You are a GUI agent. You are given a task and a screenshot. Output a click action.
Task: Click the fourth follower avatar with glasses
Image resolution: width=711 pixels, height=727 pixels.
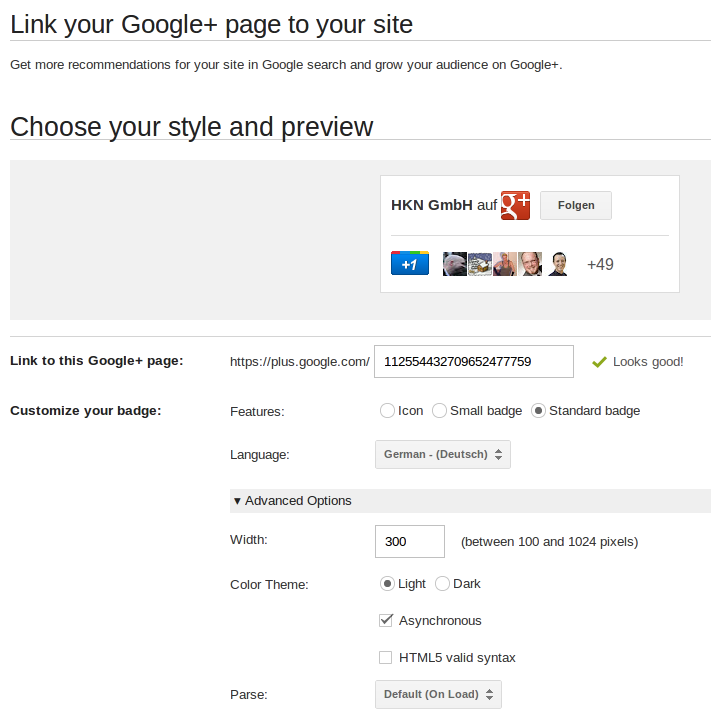[x=530, y=264]
